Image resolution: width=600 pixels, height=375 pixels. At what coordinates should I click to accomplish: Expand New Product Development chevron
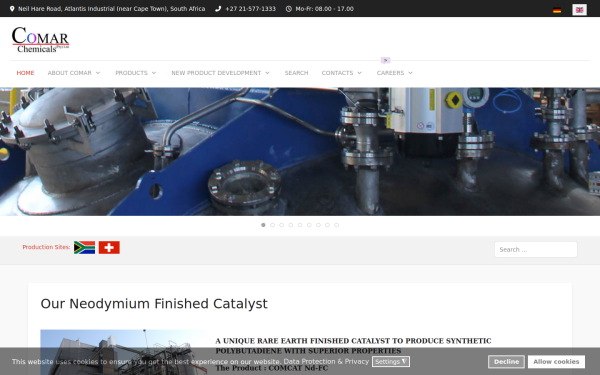pyautogui.click(x=267, y=73)
